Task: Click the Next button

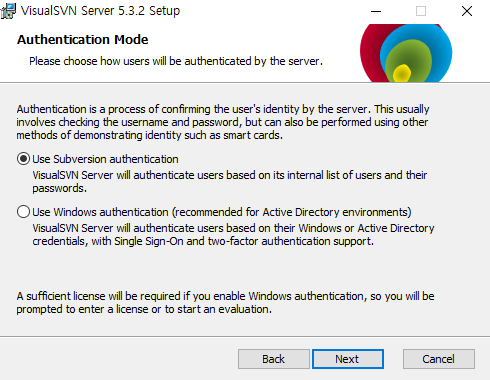Action: coord(348,359)
